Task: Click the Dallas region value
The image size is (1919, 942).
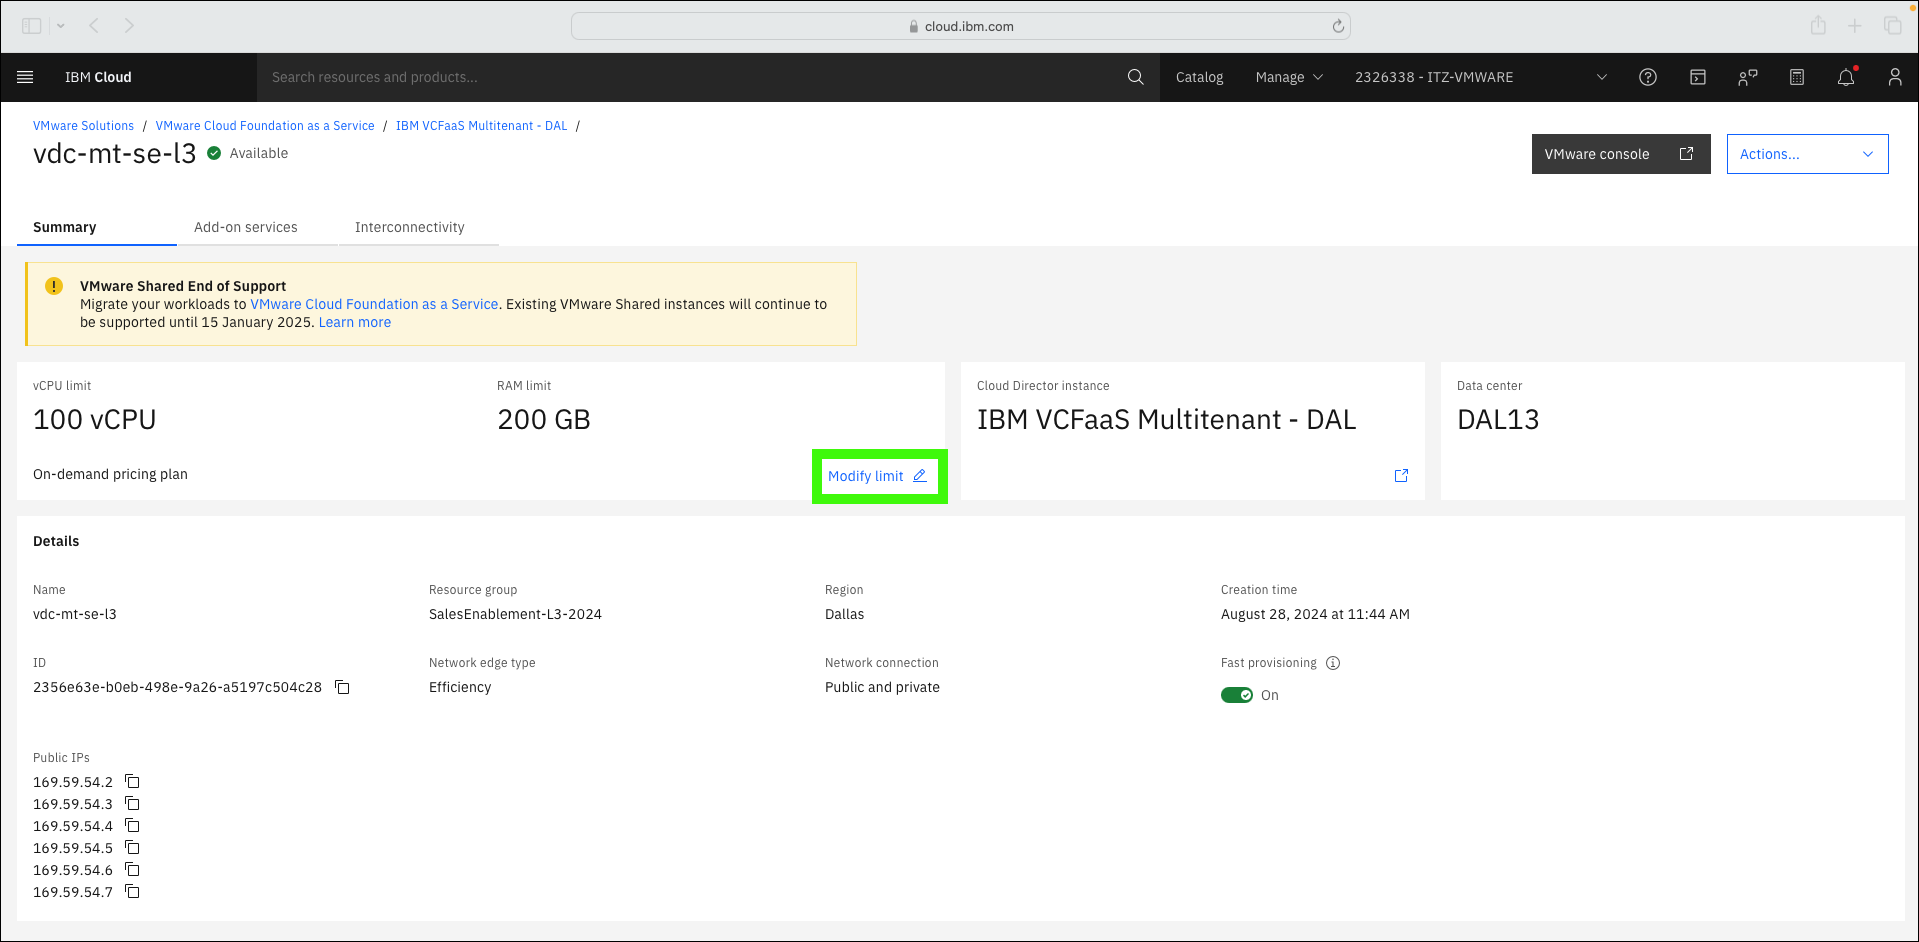Action: coord(844,614)
